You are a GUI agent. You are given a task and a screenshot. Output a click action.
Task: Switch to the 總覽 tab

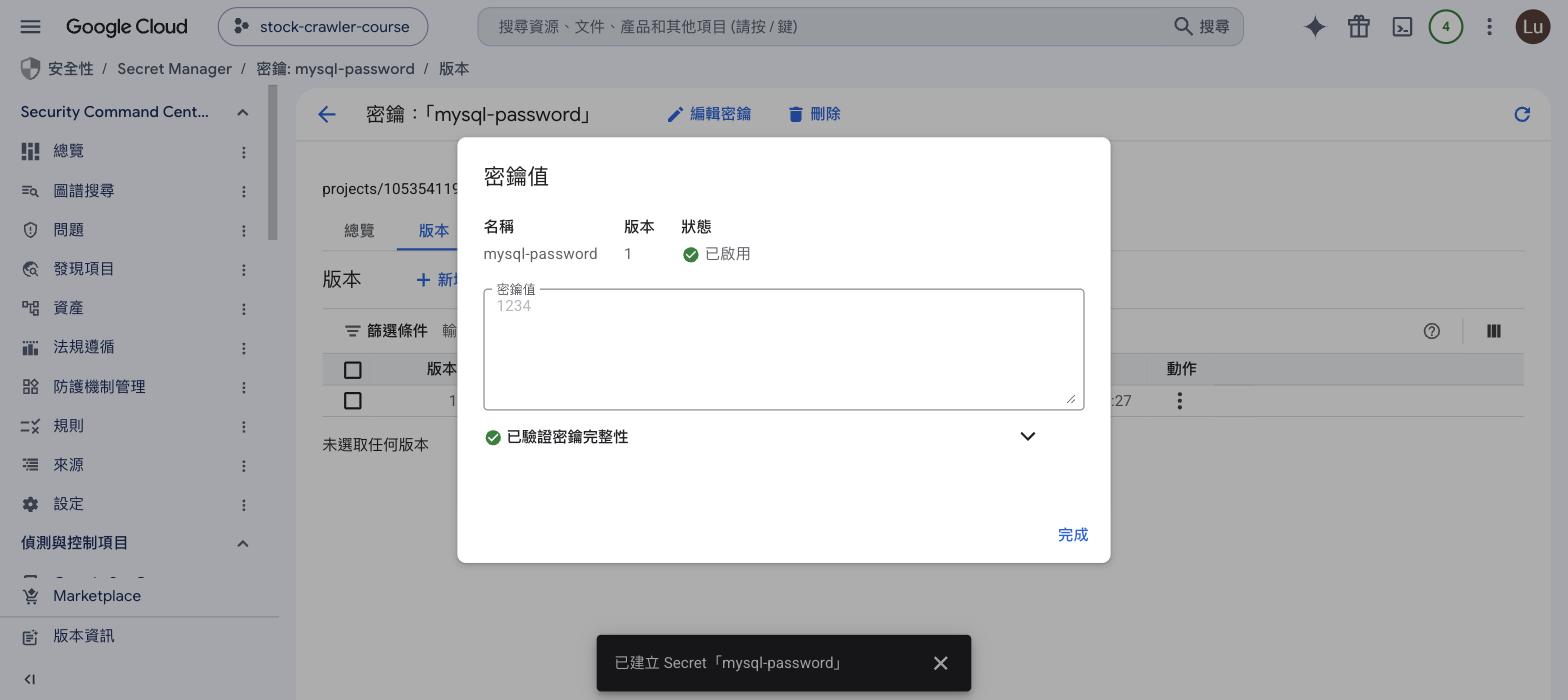359,230
